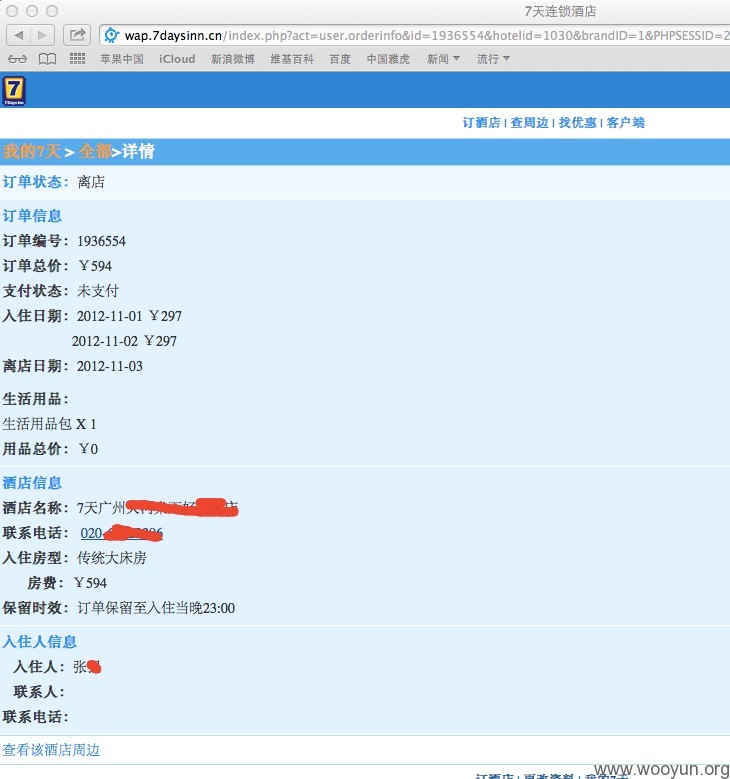The width and height of the screenshot is (730, 779).
Task: Click the 查周边 link in the top navigation
Action: pos(529,123)
